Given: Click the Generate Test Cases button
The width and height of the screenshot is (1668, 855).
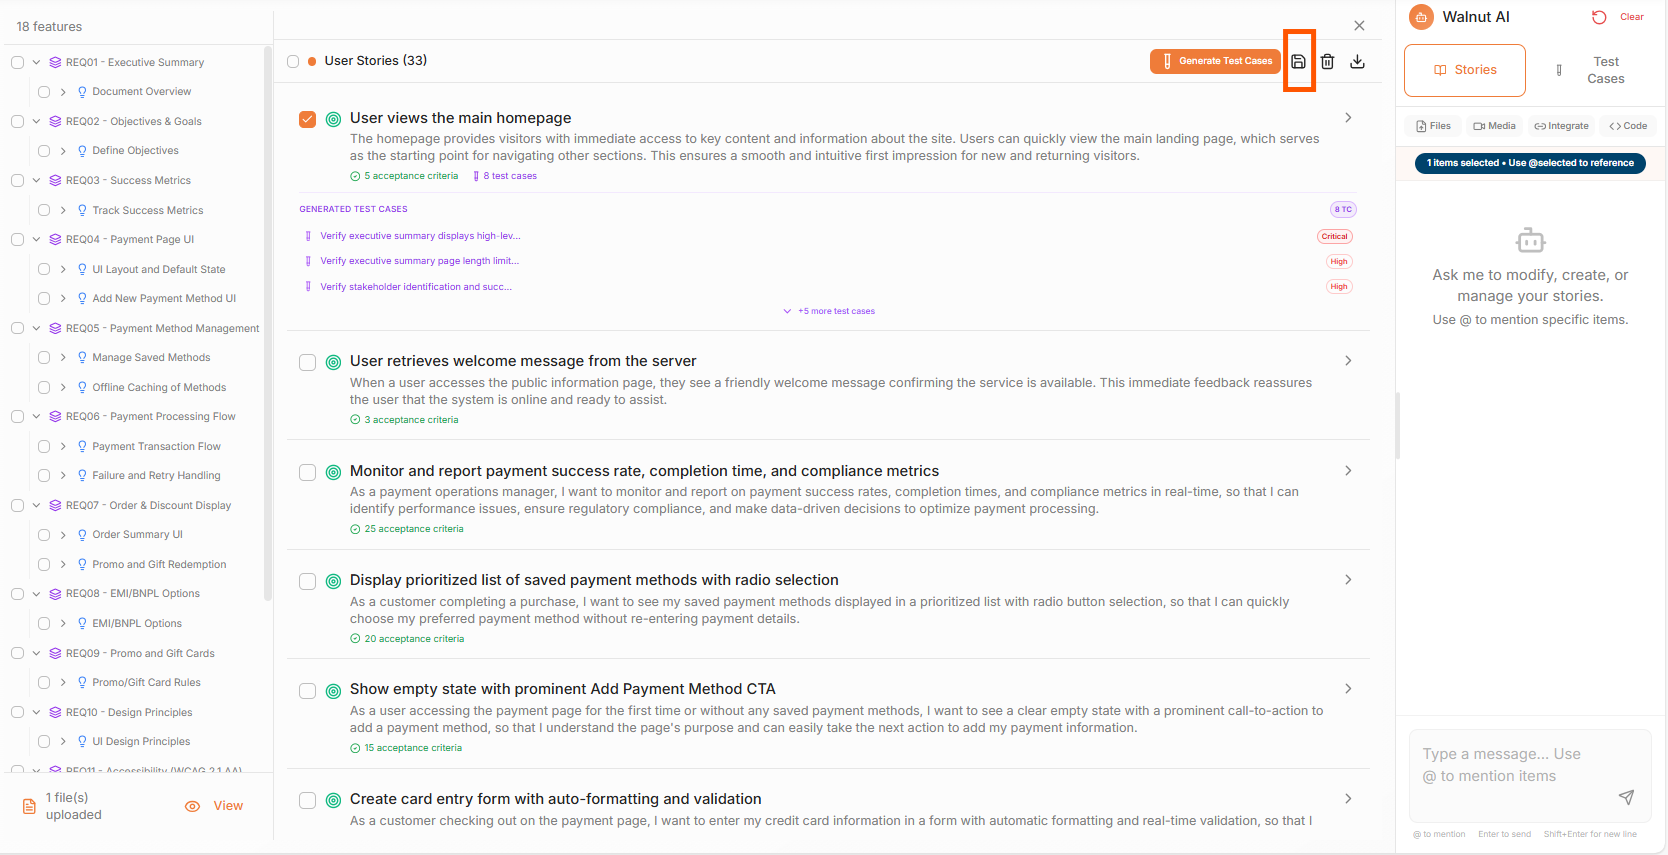Looking at the screenshot, I should (x=1215, y=61).
